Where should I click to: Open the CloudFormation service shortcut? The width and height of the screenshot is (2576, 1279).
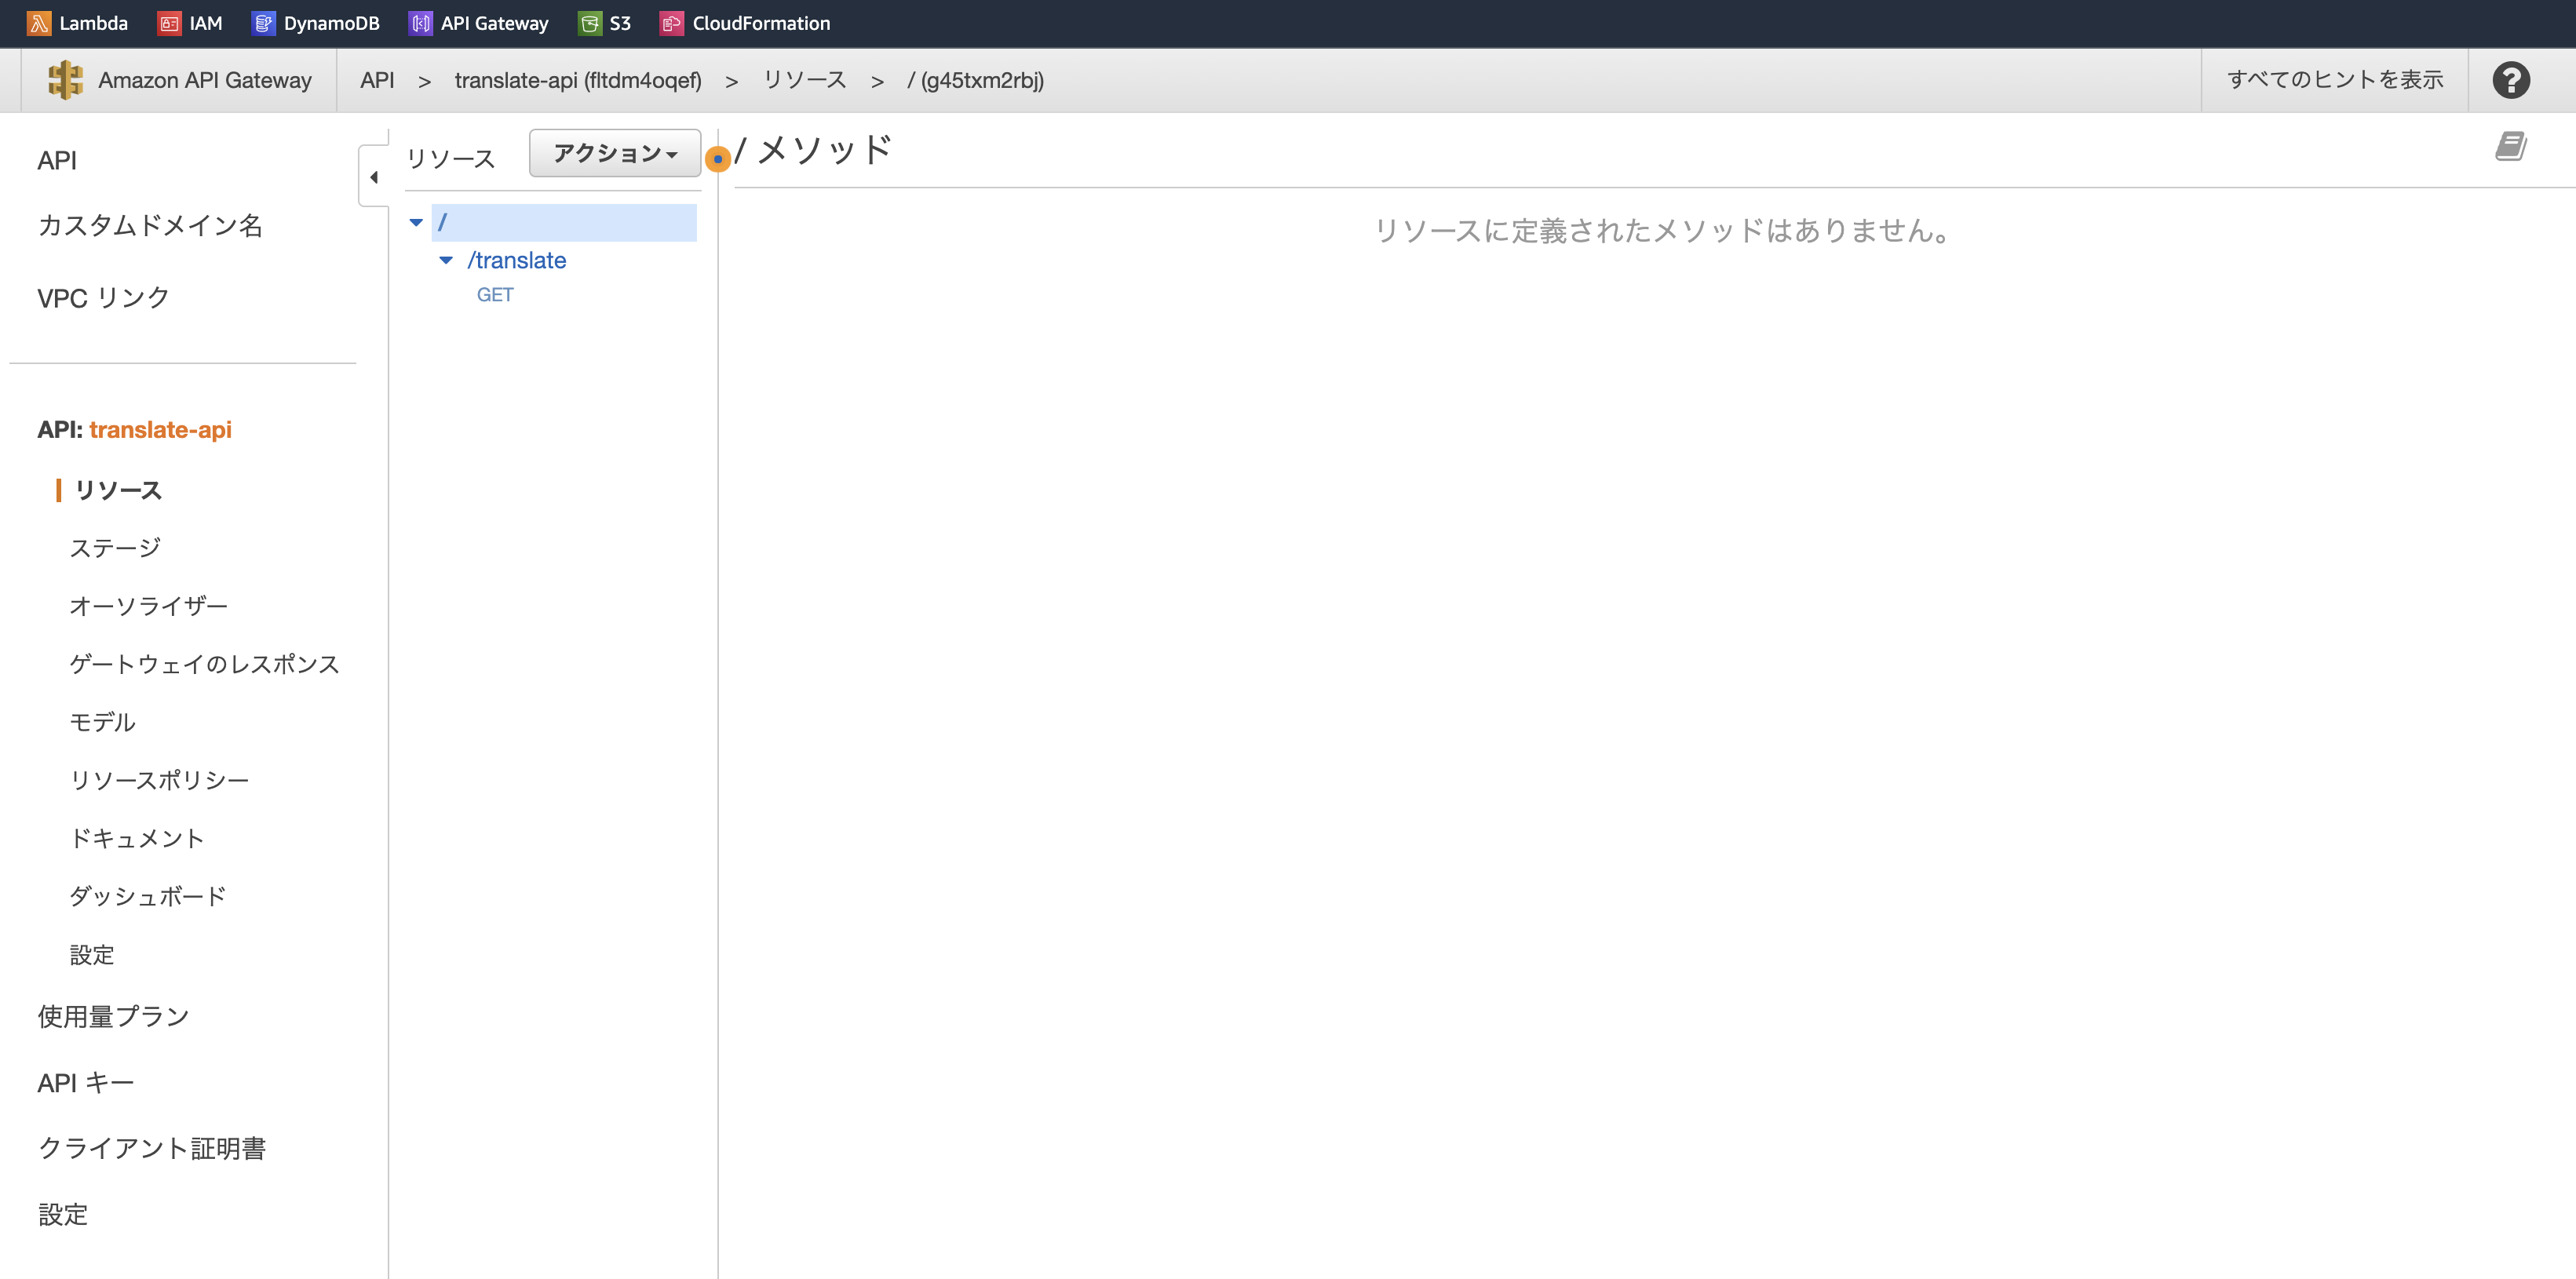tap(744, 23)
